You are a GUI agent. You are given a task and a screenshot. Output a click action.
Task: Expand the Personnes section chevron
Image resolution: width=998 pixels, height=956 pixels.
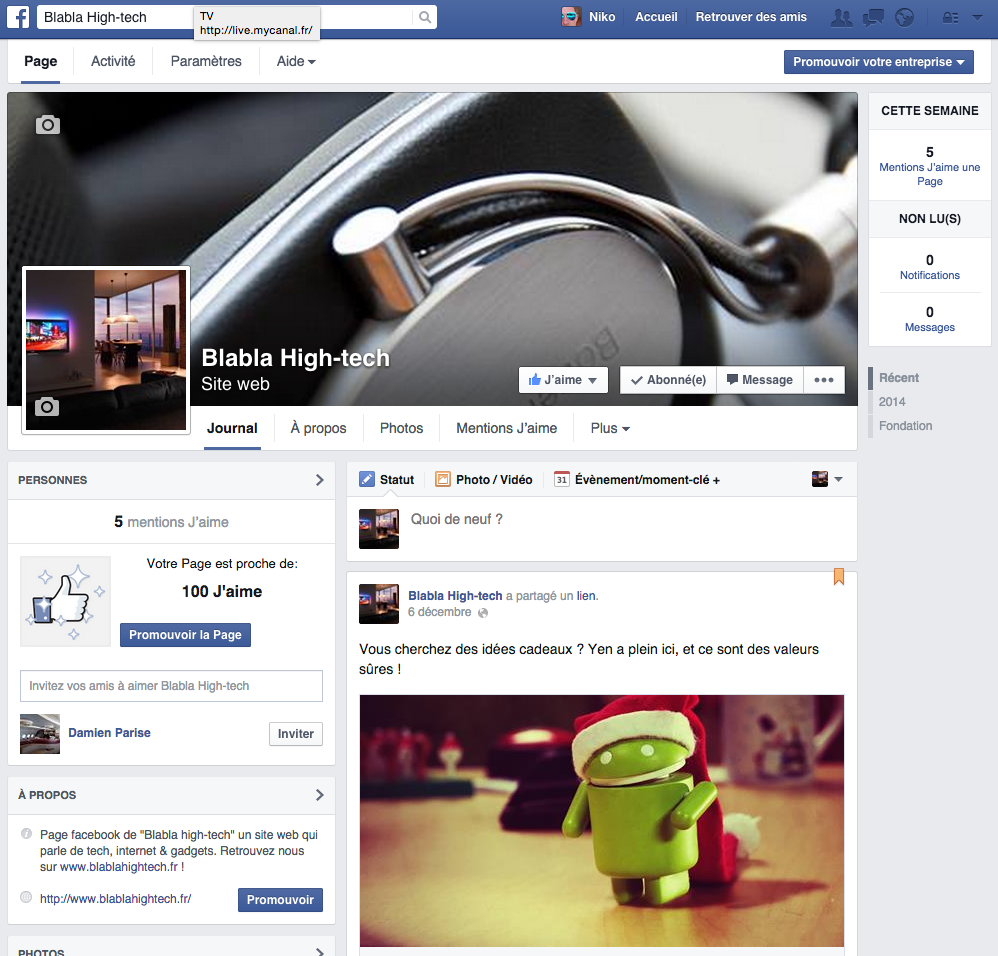coord(320,480)
